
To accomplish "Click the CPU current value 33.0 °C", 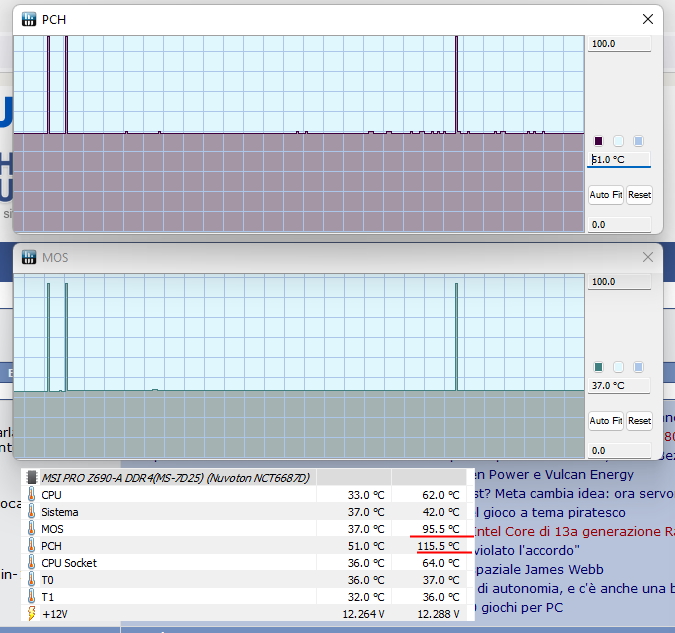I will tap(366, 495).
